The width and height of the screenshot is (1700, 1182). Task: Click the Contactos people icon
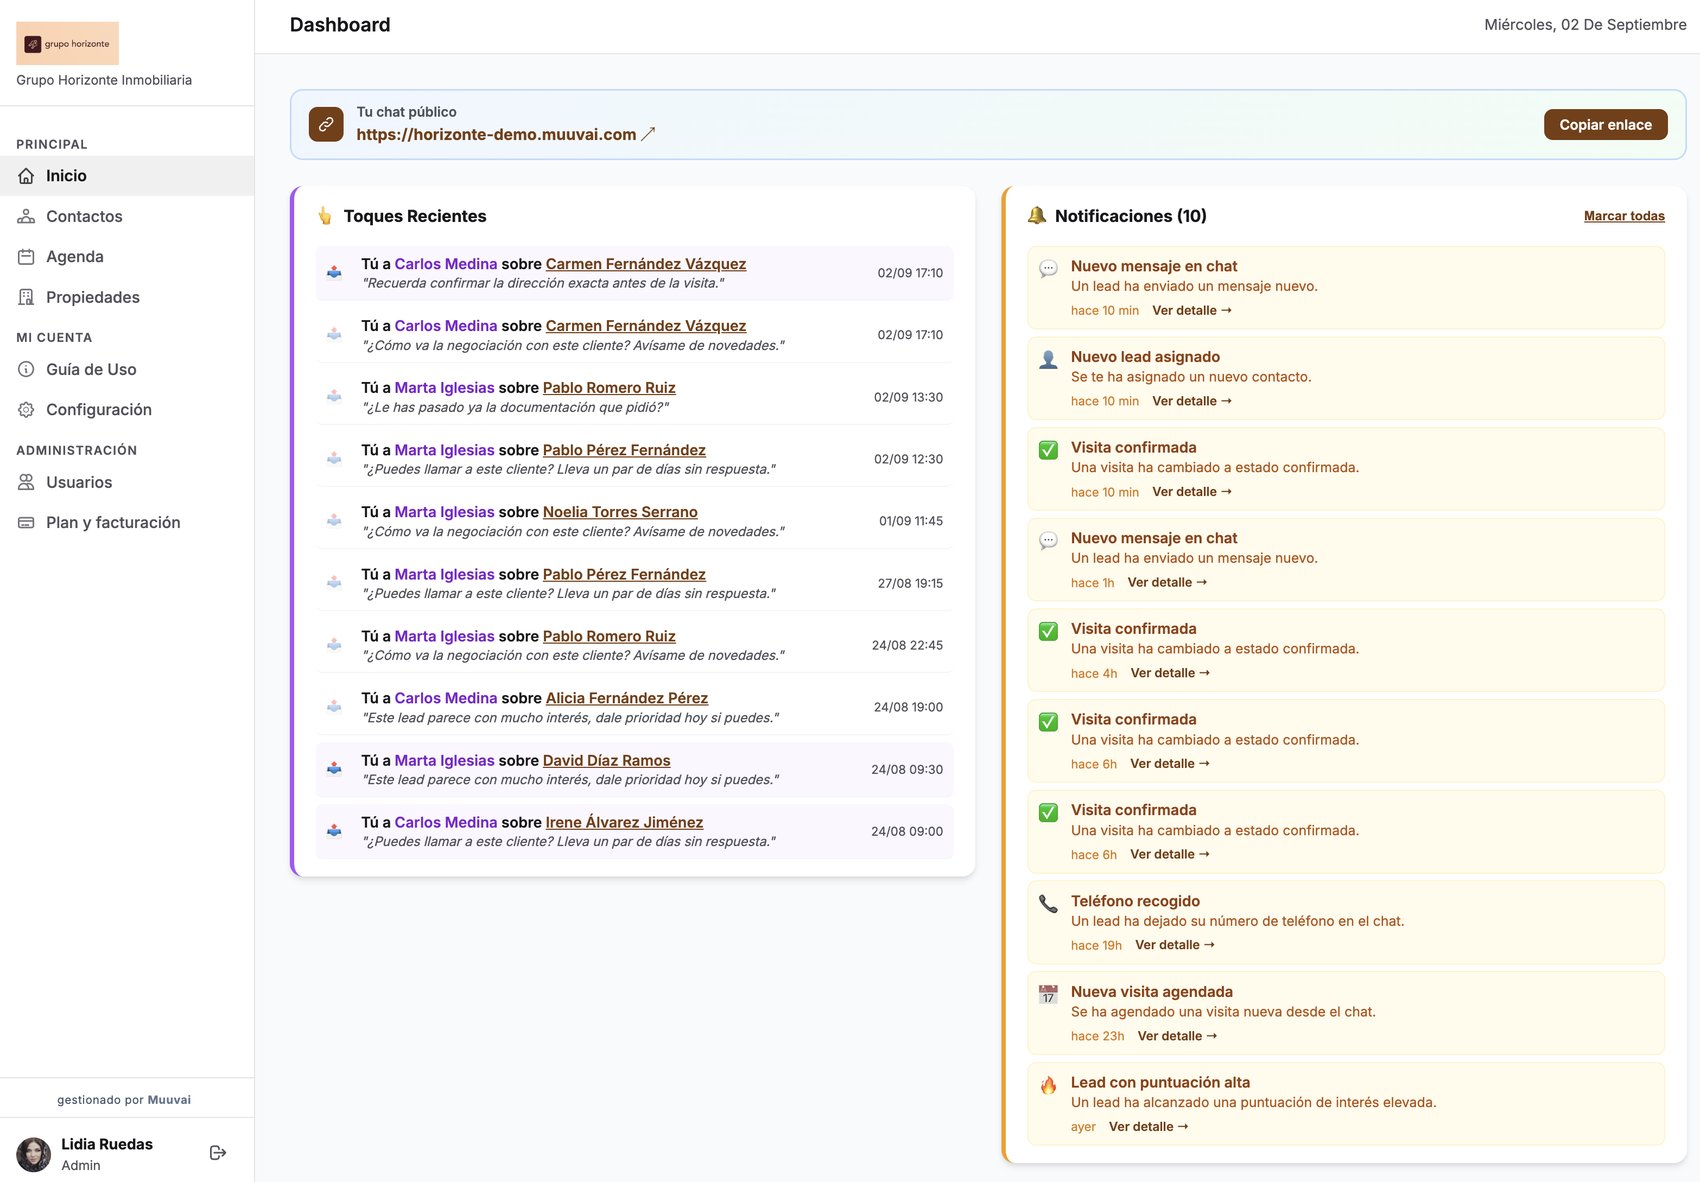[26, 216]
